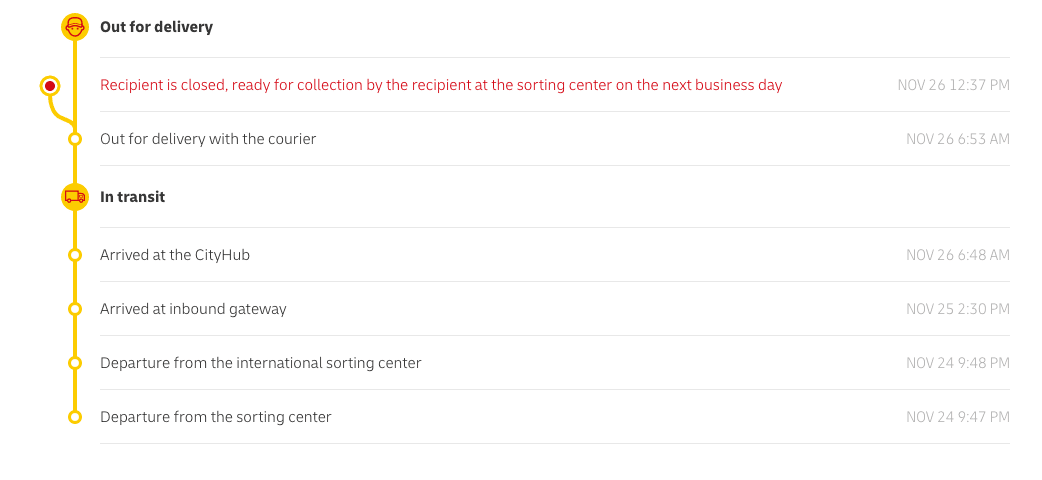Click Out for delivery with the courier text
The image size is (1042, 480).
pyautogui.click(x=208, y=139)
